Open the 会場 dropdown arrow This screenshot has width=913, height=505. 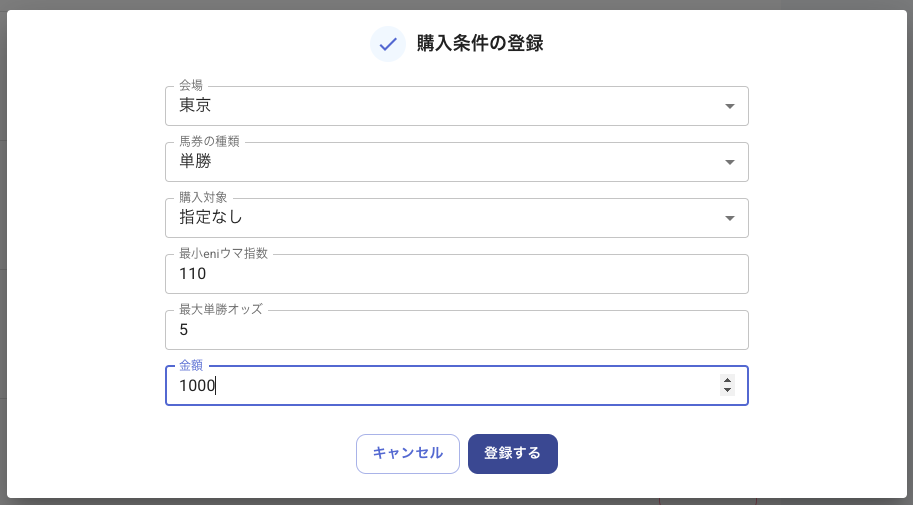[729, 106]
